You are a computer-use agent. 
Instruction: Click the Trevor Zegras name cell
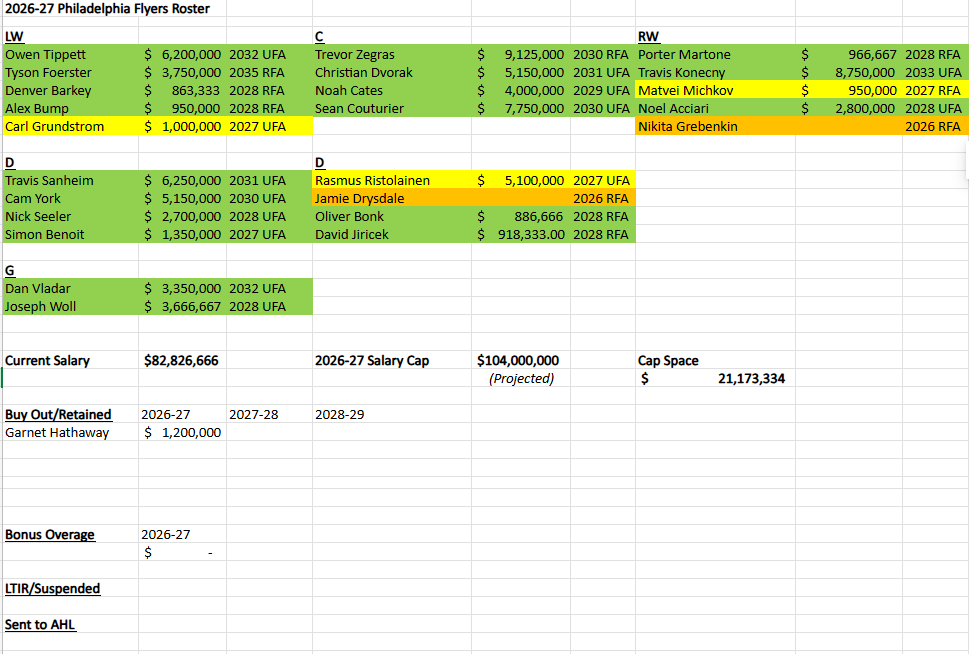(392, 54)
